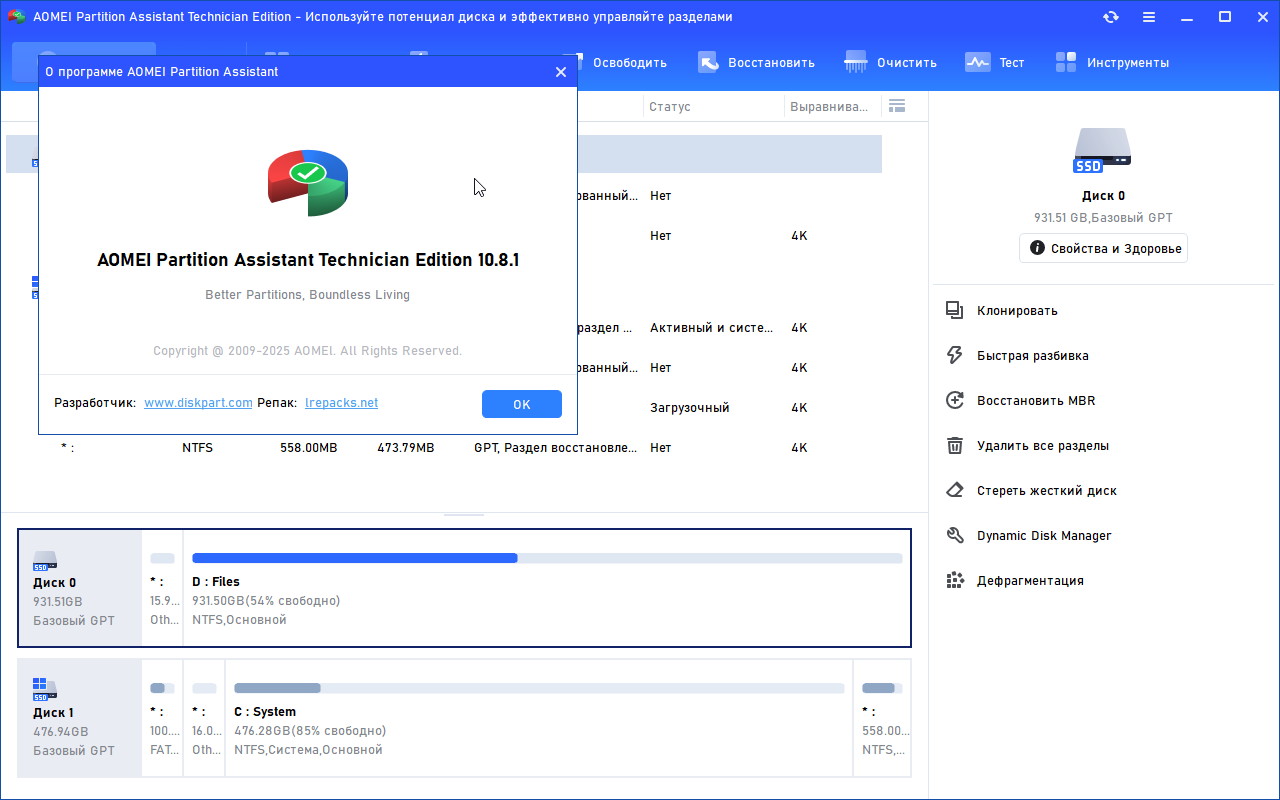Launch Дефрагментация

click(1030, 580)
